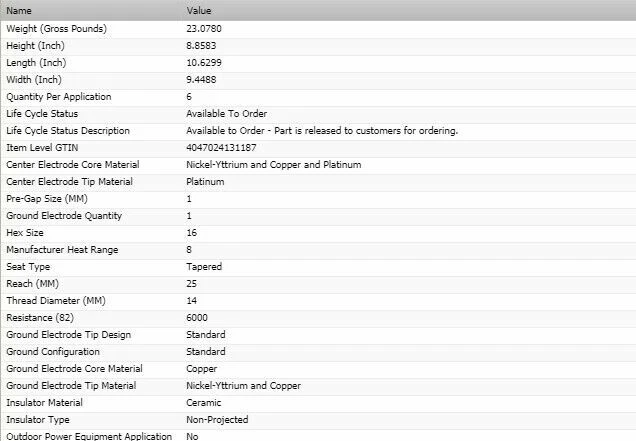Select the Quantity Per Application label
The image size is (636, 441).
coord(59,97)
